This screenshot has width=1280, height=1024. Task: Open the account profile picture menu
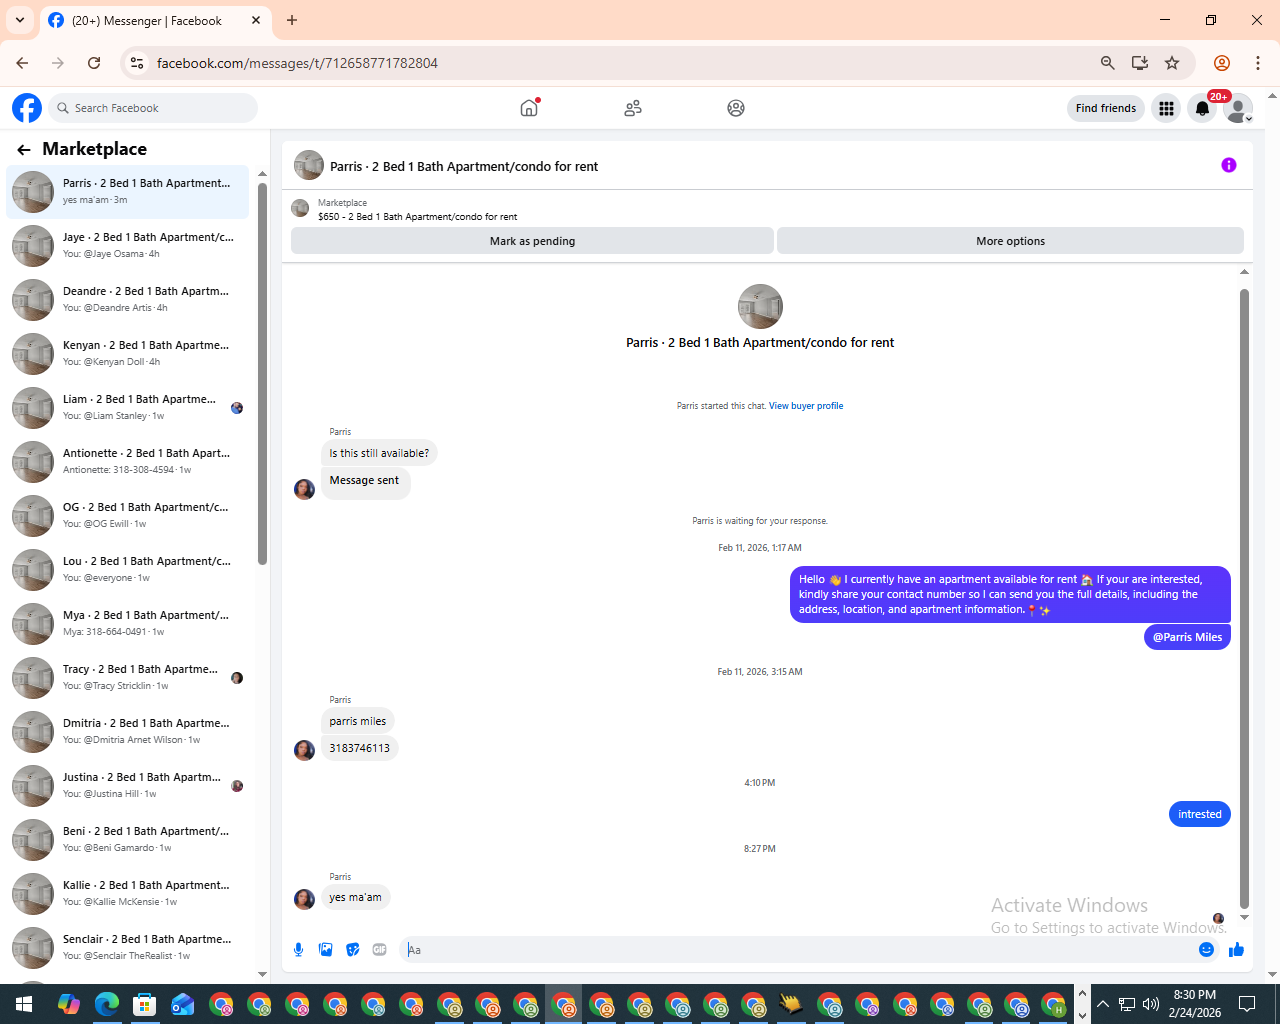tap(1238, 108)
